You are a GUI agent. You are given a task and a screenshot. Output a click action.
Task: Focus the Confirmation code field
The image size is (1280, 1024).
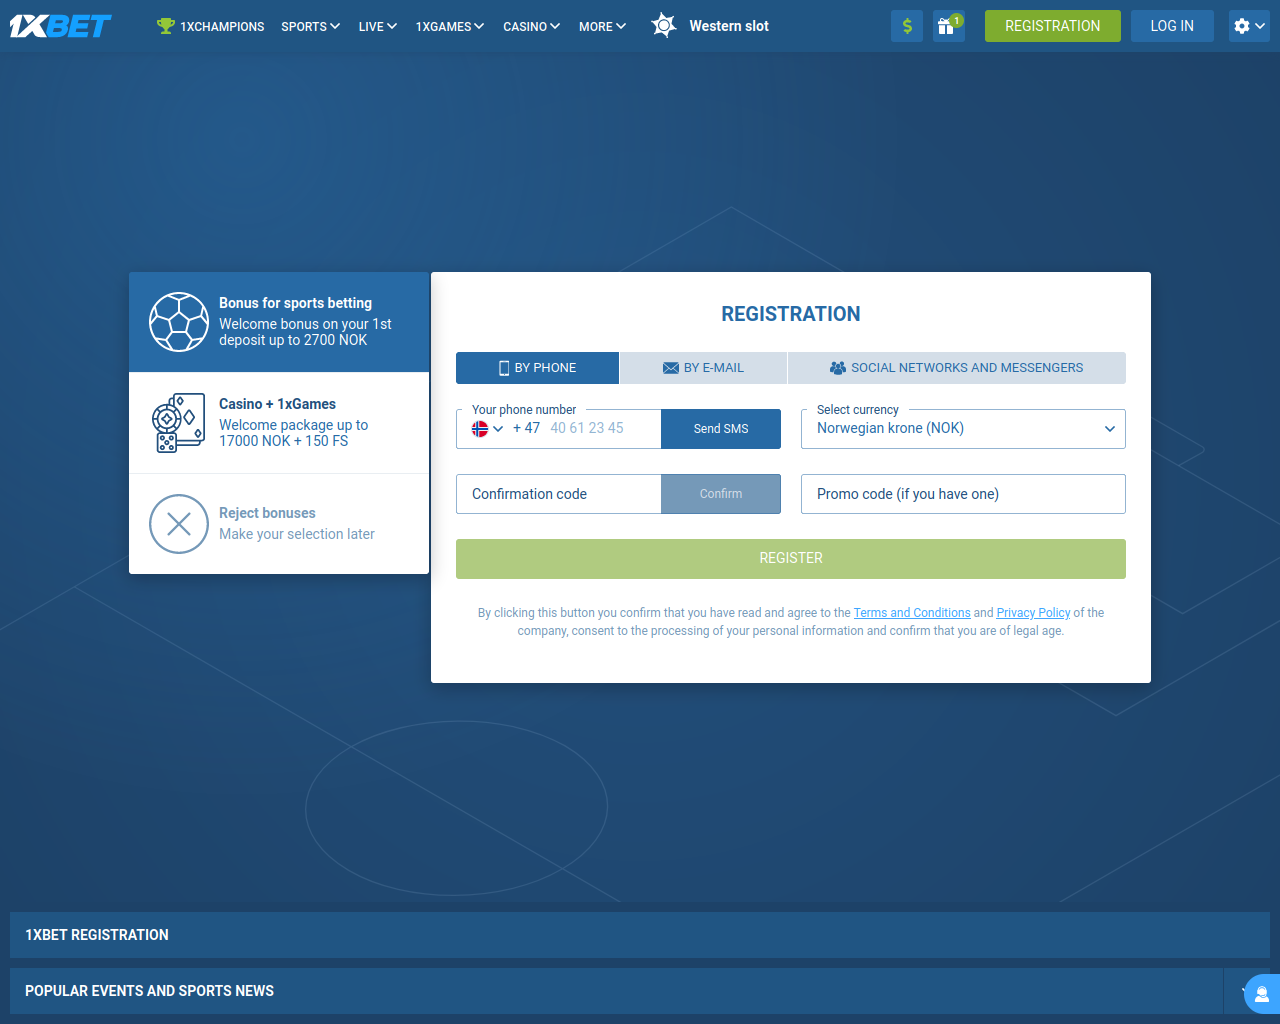[x=558, y=494]
